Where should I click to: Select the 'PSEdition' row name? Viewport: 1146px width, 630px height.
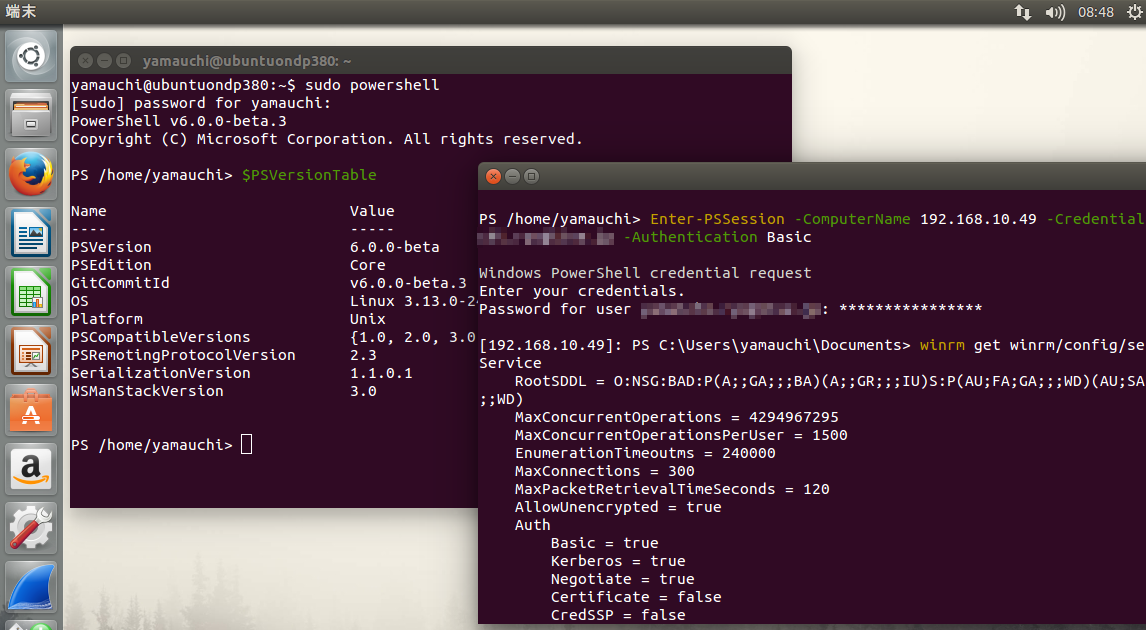pyautogui.click(x=111, y=265)
